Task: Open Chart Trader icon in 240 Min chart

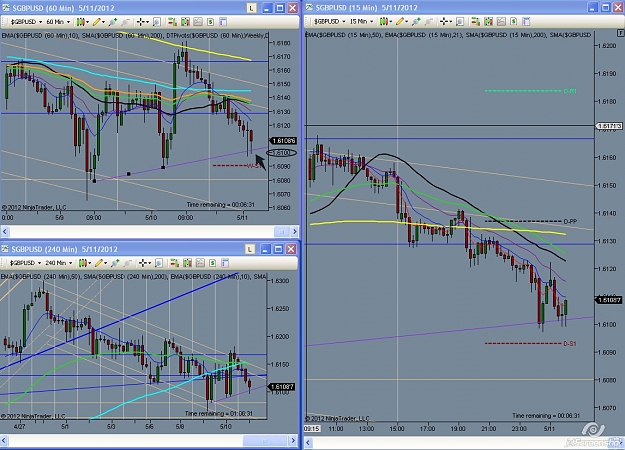Action: (175, 263)
